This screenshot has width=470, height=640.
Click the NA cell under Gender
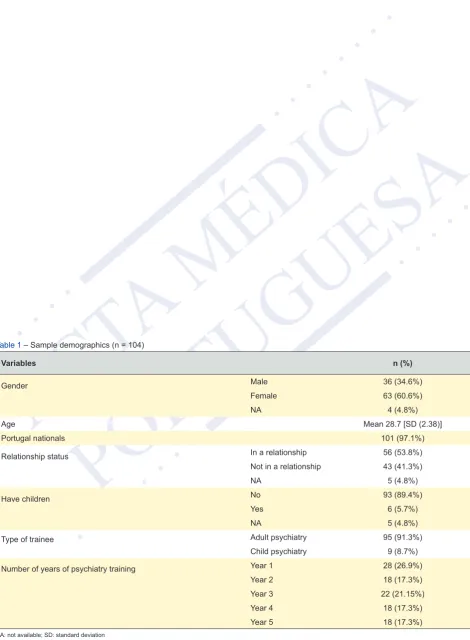click(256, 410)
